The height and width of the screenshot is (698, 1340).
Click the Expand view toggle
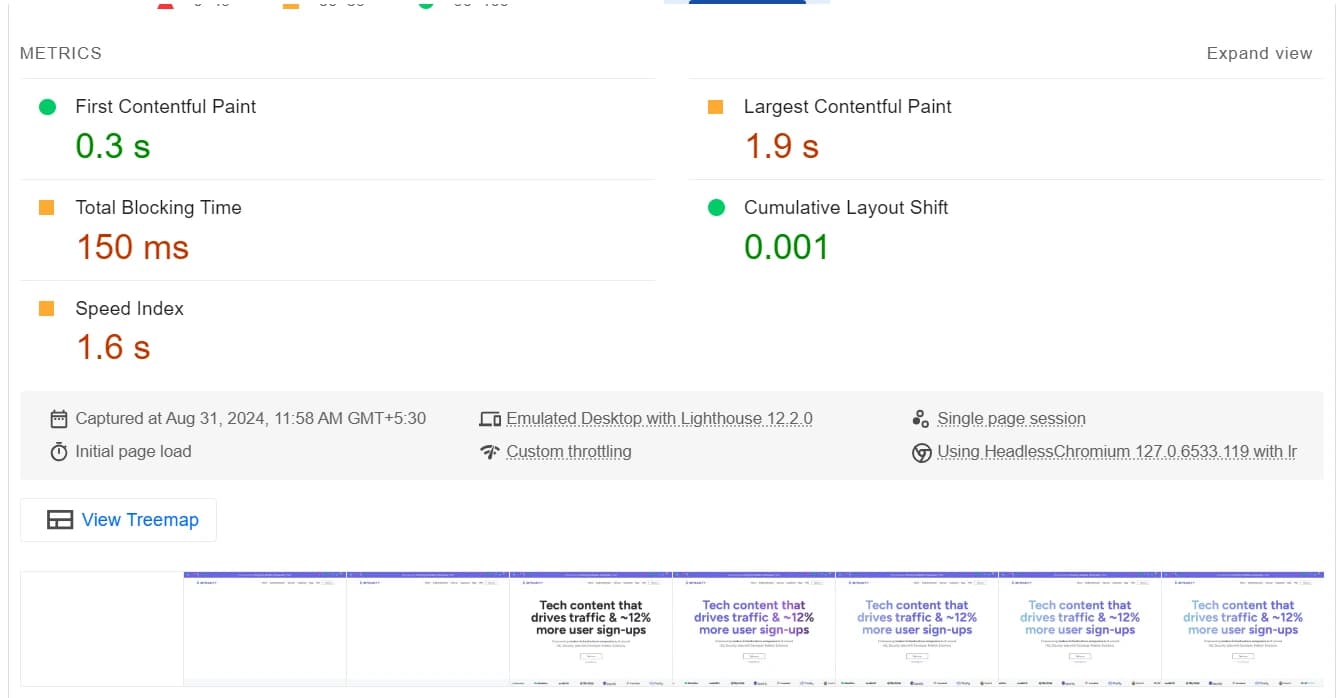point(1259,53)
